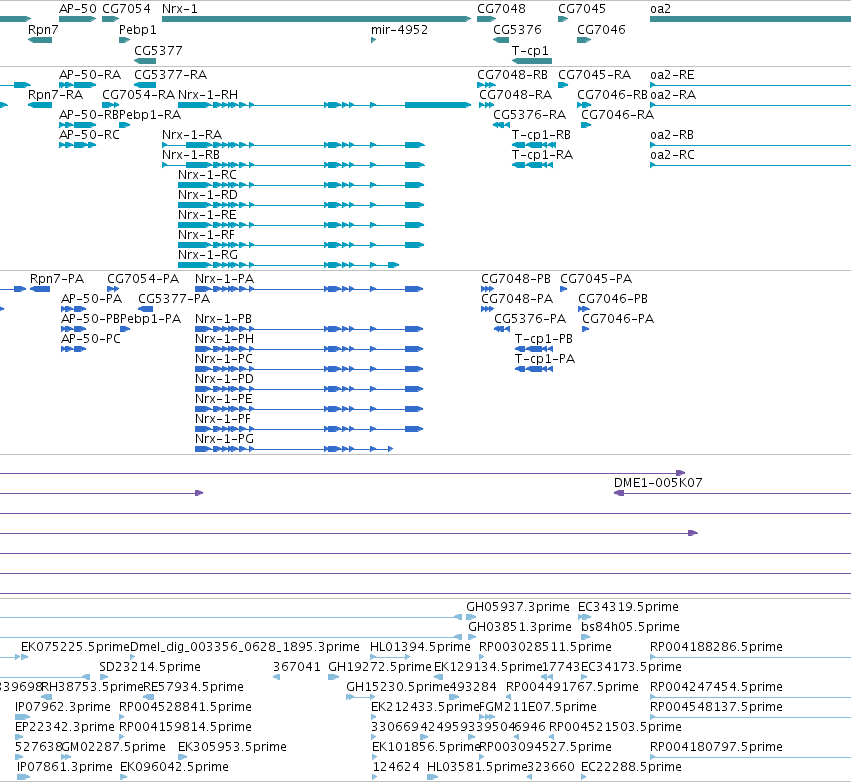This screenshot has width=851, height=782.
Task: Select the RP004180797.5prime EST label
Action: pyautogui.click(x=716, y=747)
